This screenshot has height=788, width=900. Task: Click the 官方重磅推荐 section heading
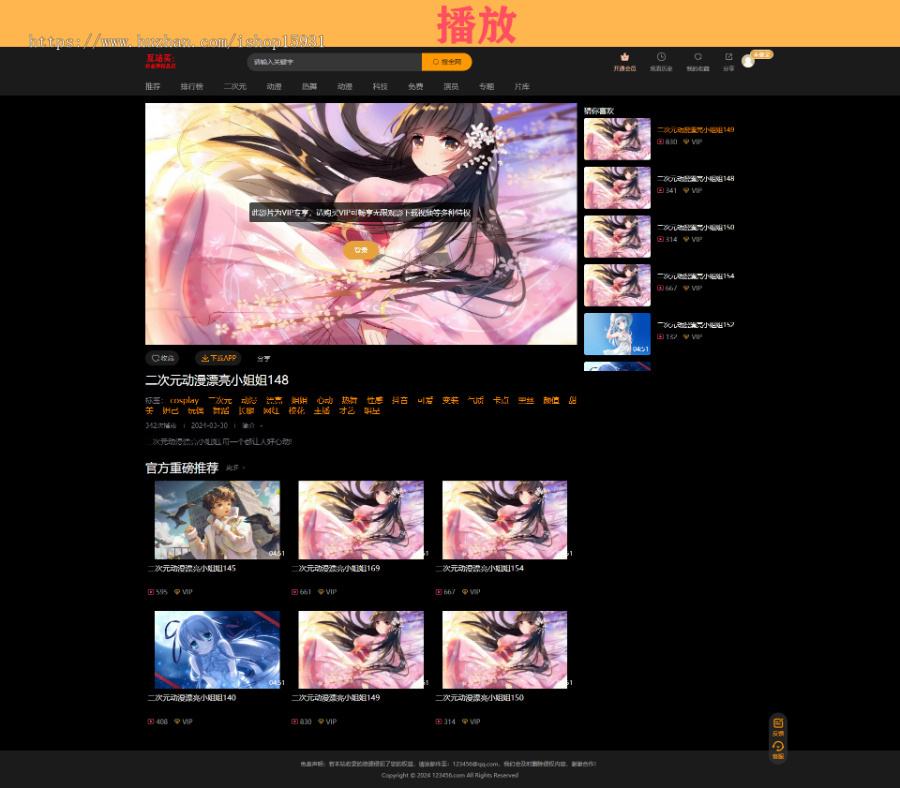[182, 468]
